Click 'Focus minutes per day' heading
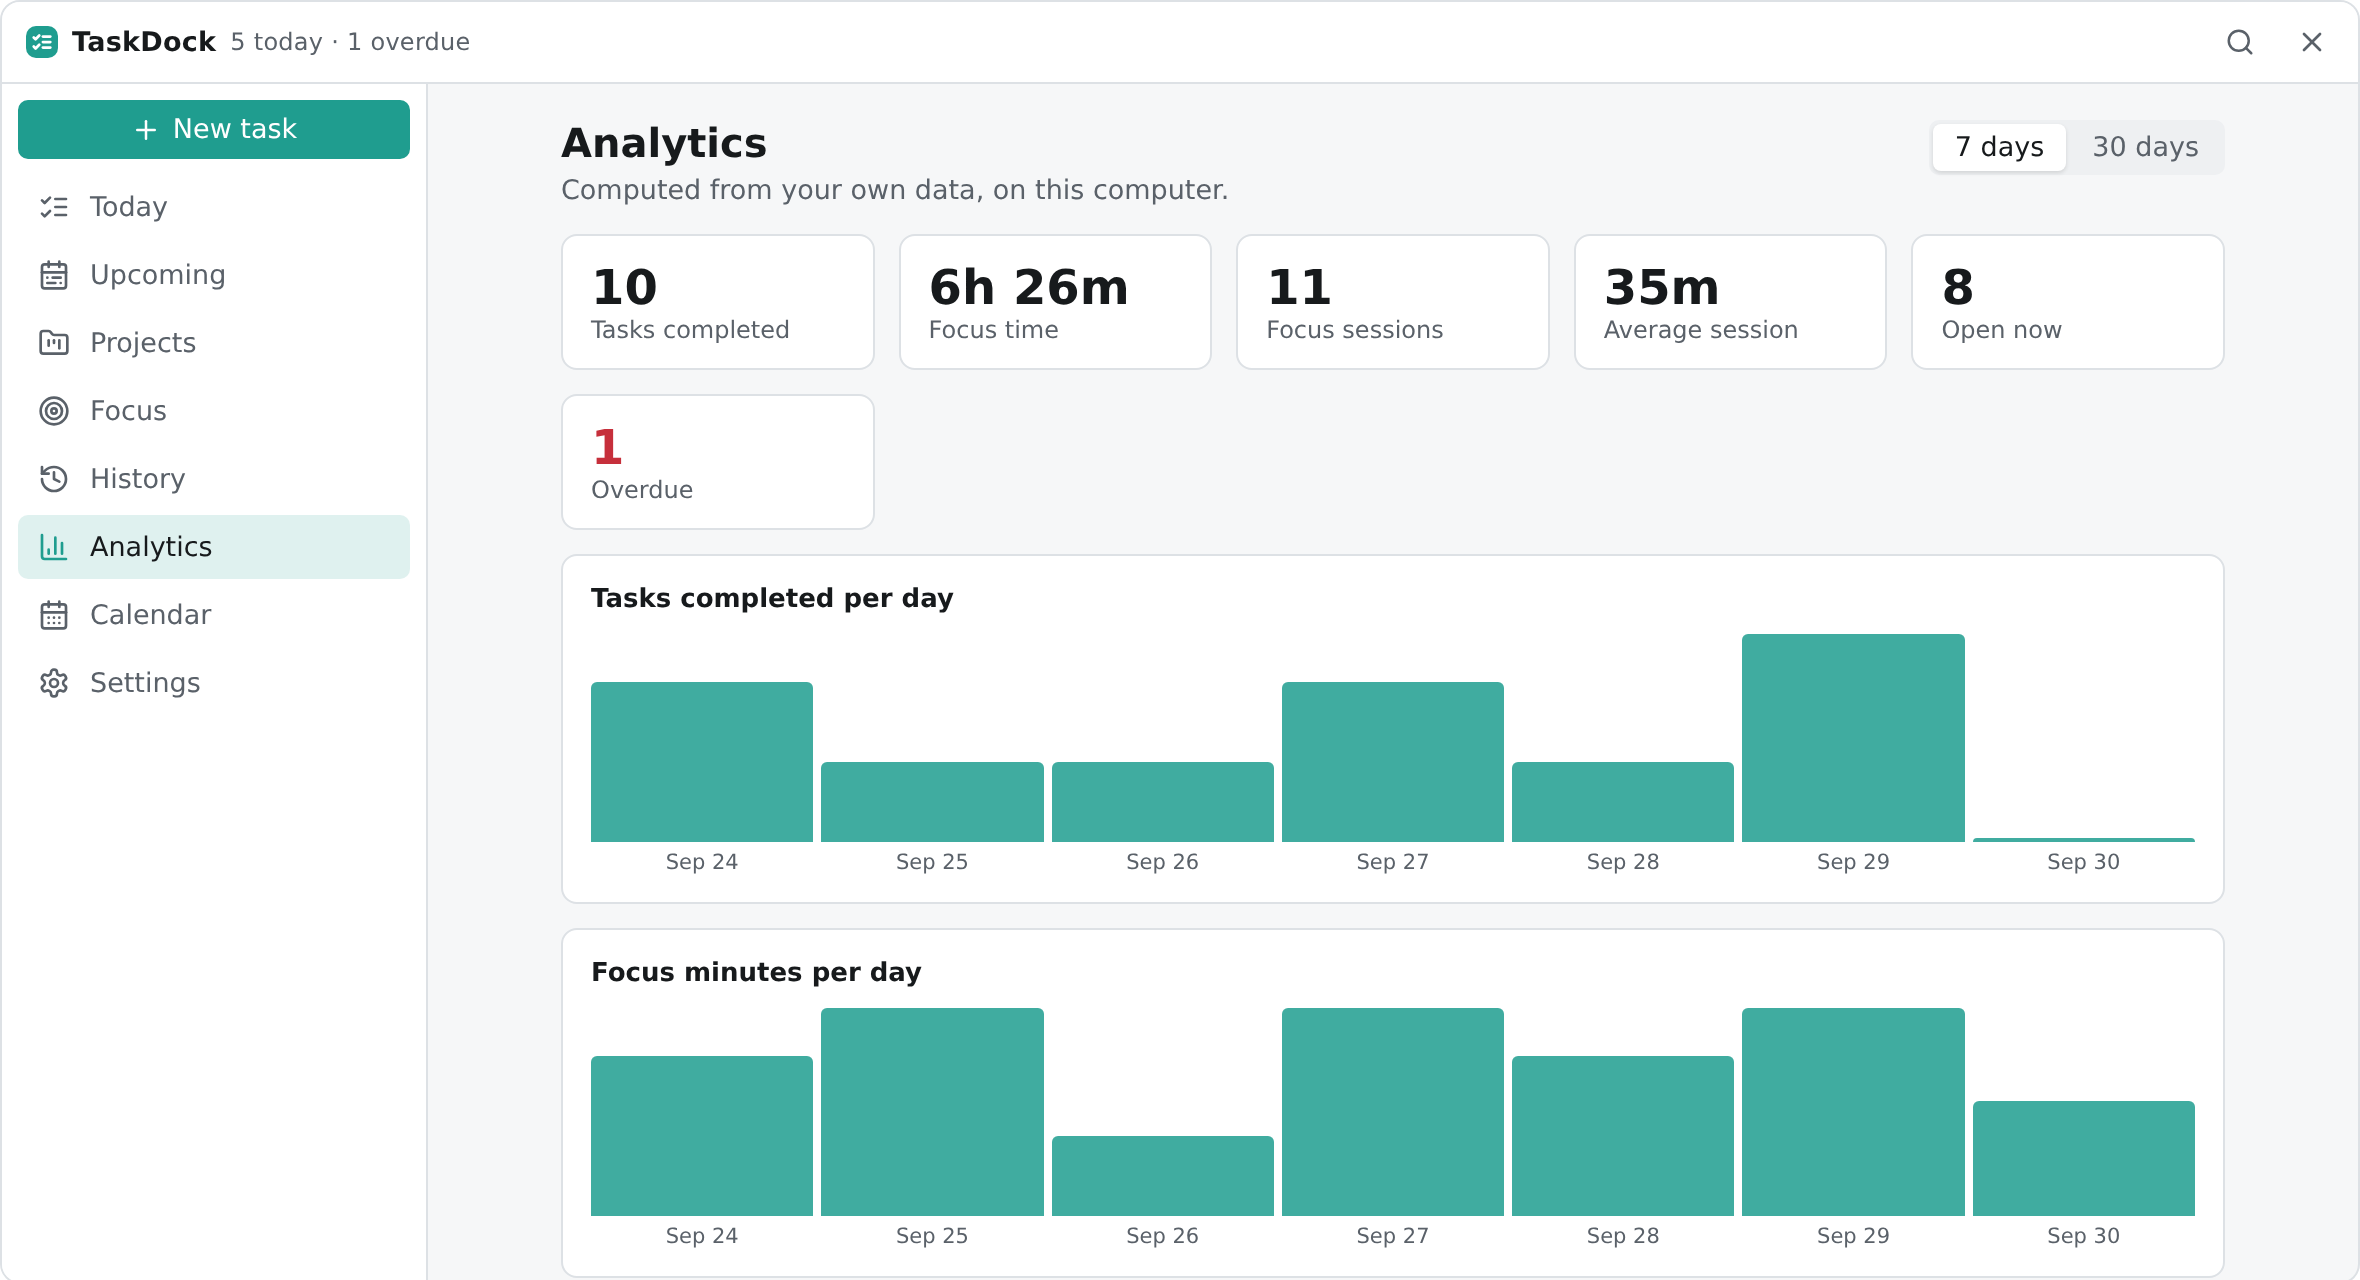Screen dimensions: 2360x1280 tap(756, 972)
